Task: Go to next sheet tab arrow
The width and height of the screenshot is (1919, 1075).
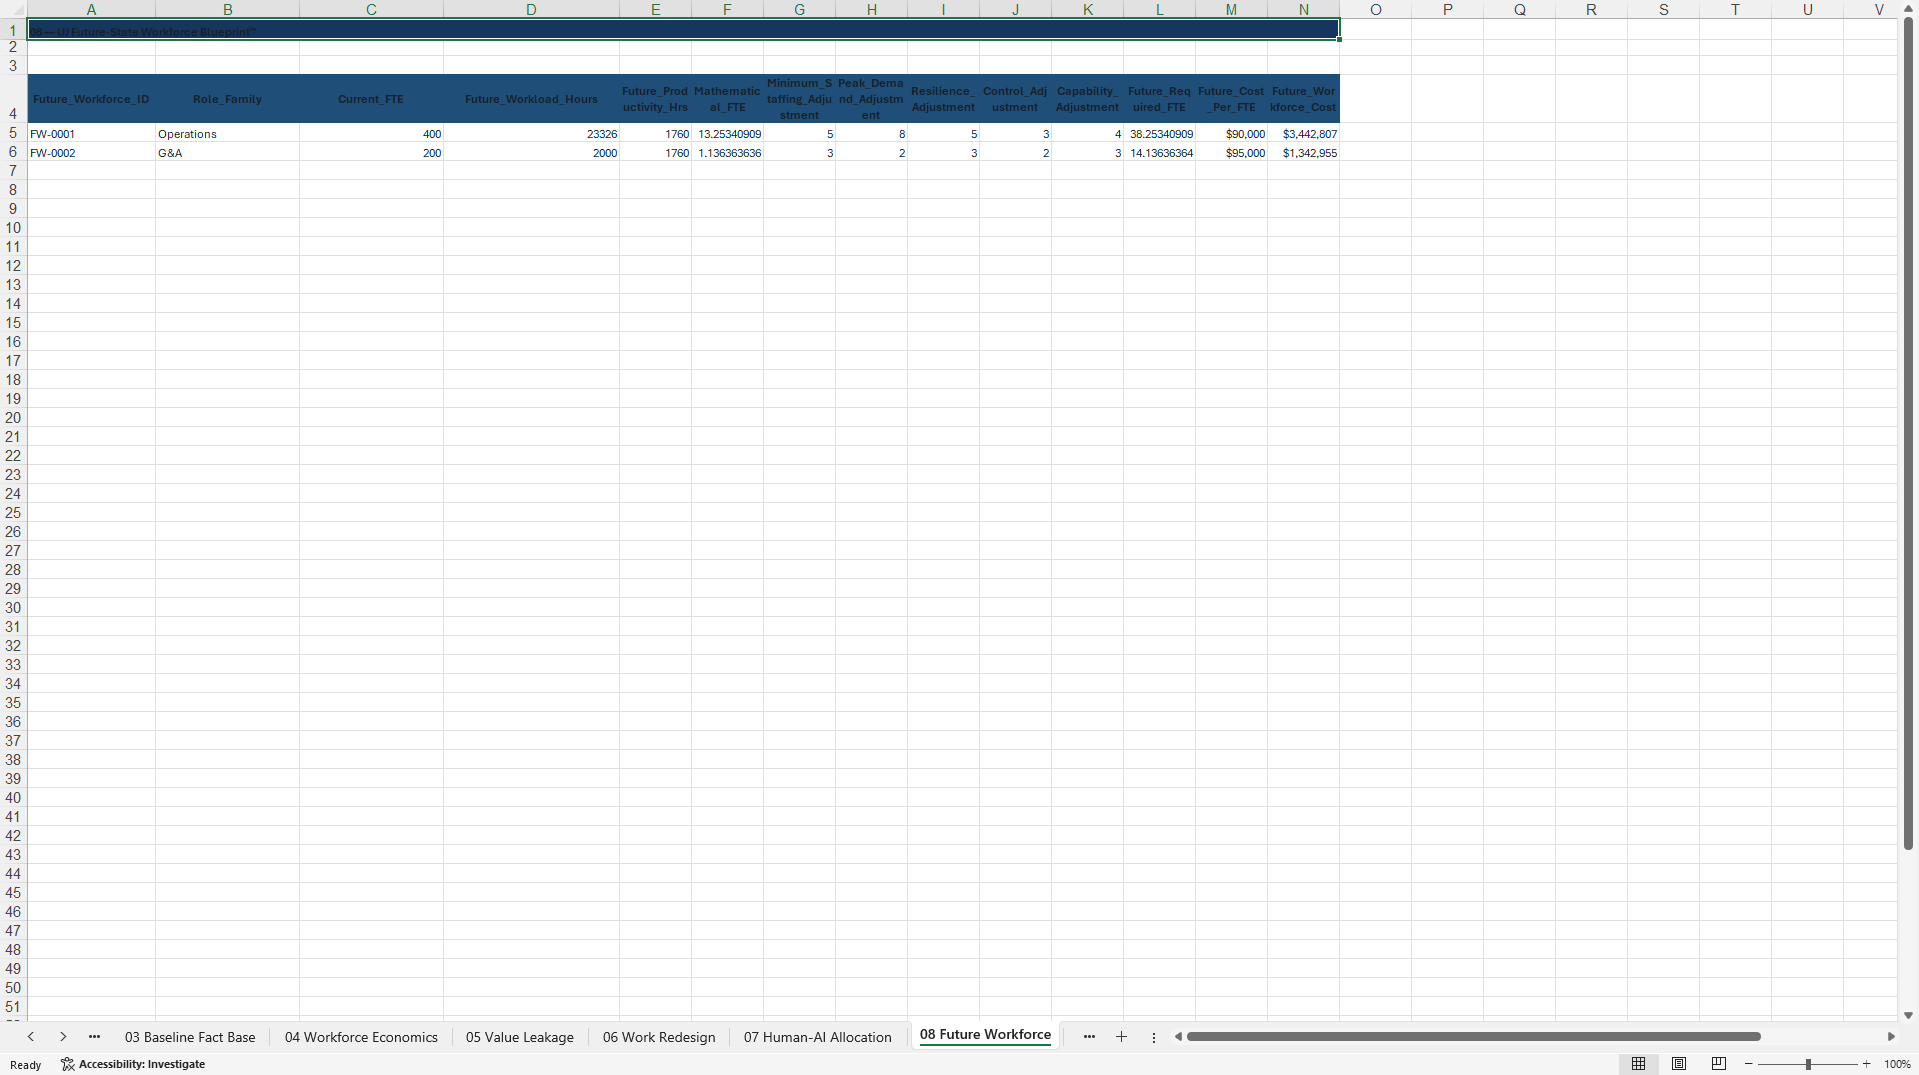Action: (63, 1037)
